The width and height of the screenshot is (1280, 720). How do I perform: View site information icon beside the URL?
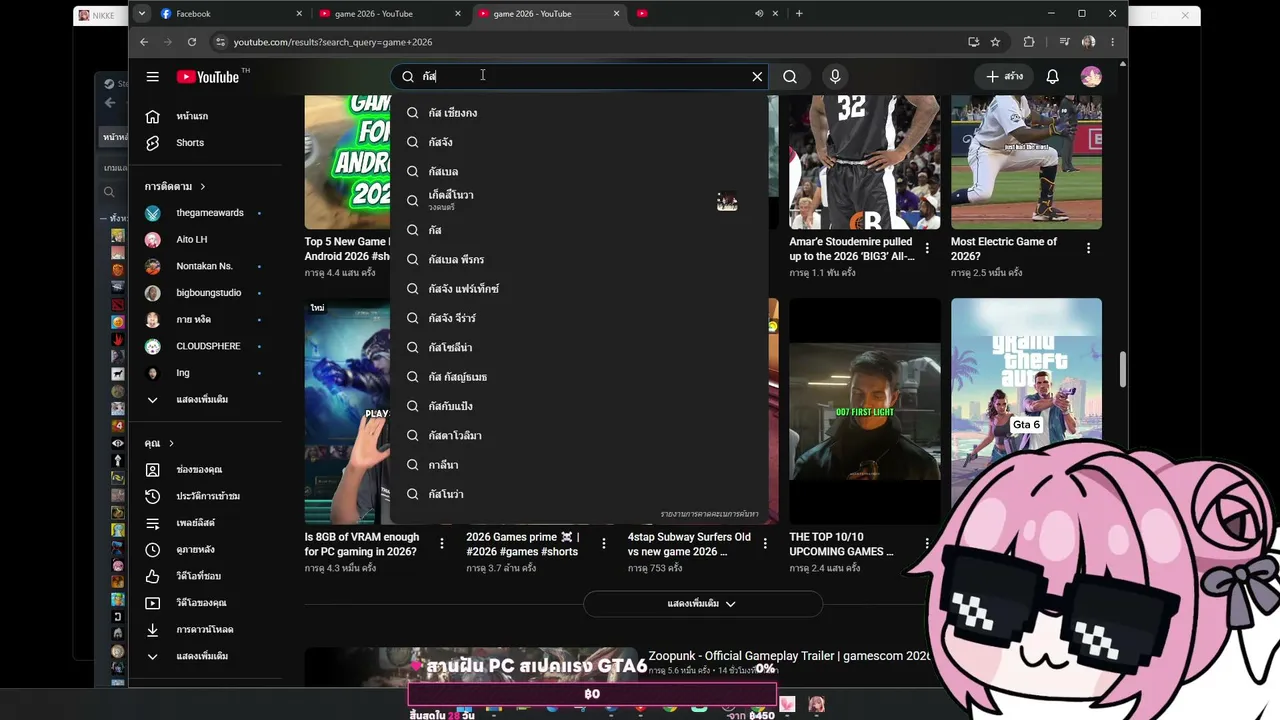point(220,42)
